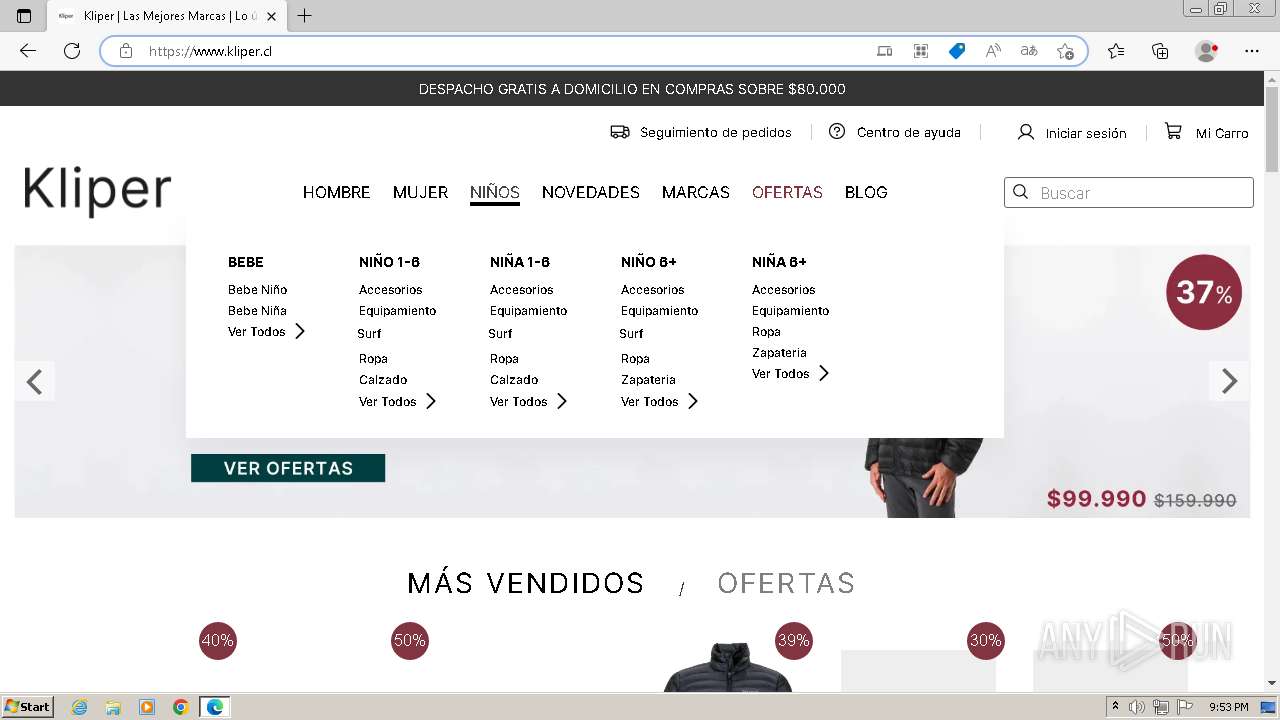Click the delivery truck tracking icon
The image size is (1280, 720).
coord(620,132)
